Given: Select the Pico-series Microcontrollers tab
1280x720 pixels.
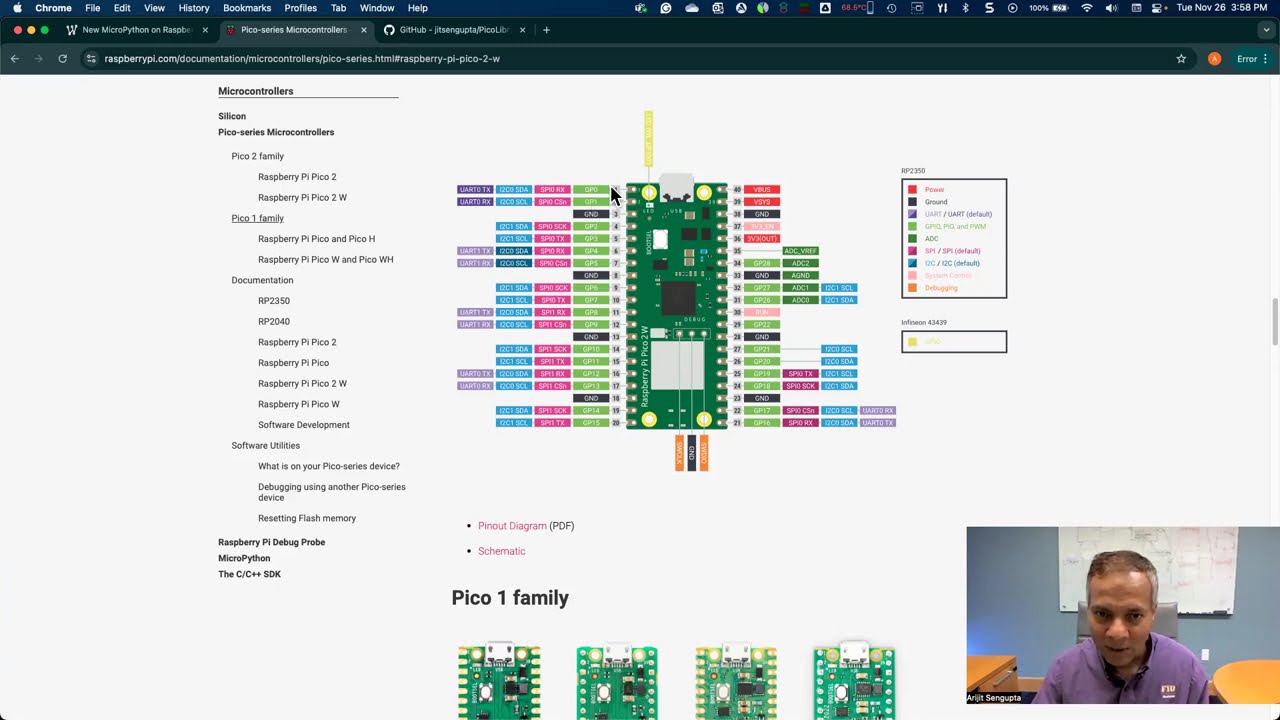Looking at the screenshot, I should [x=294, y=30].
